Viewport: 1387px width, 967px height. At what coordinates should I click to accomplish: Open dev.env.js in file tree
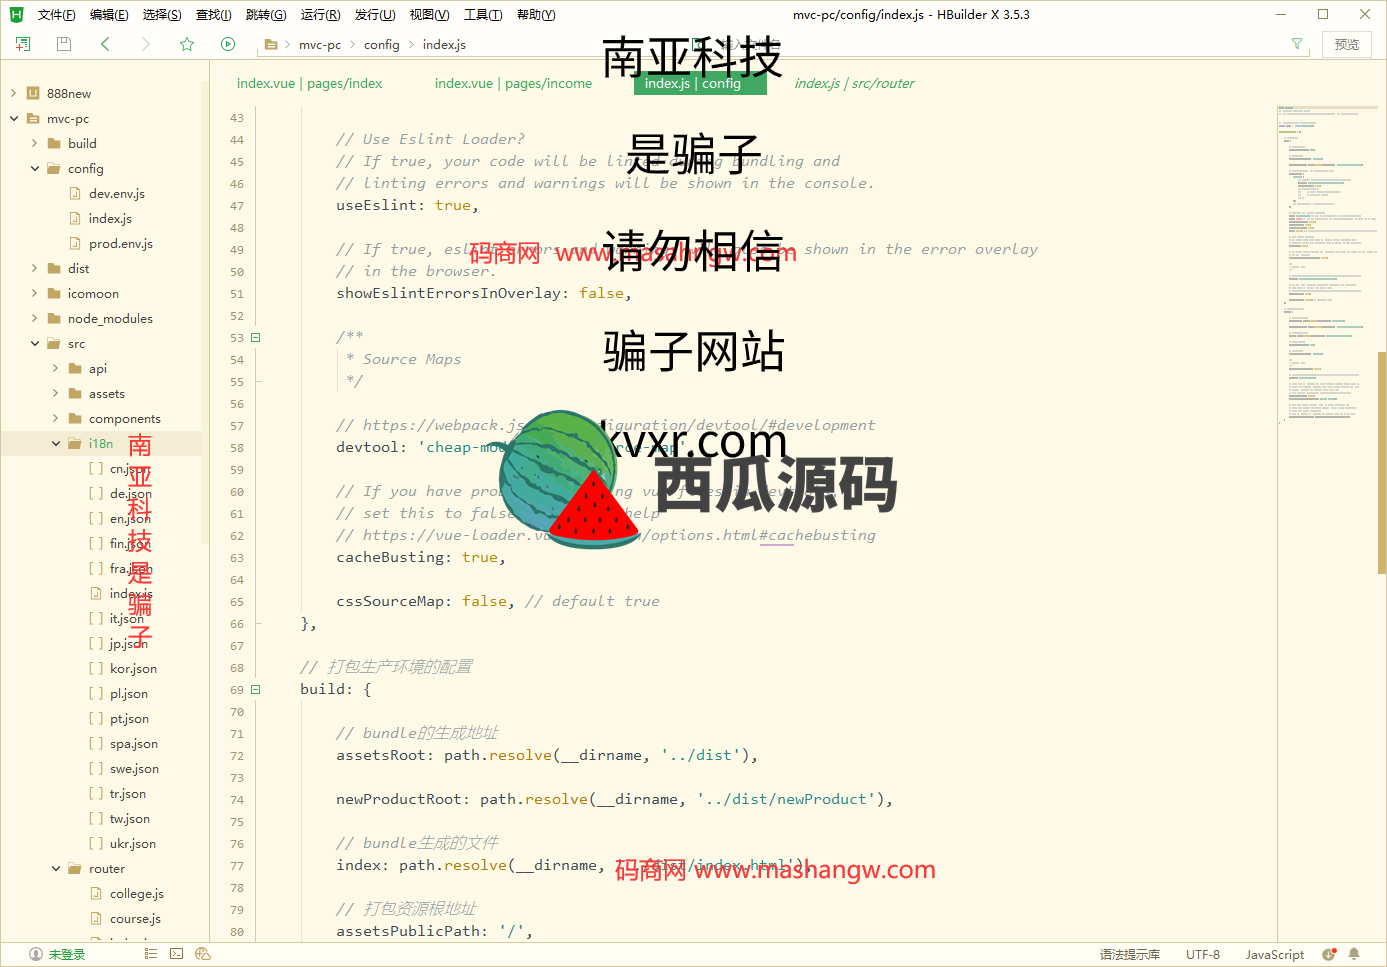117,193
